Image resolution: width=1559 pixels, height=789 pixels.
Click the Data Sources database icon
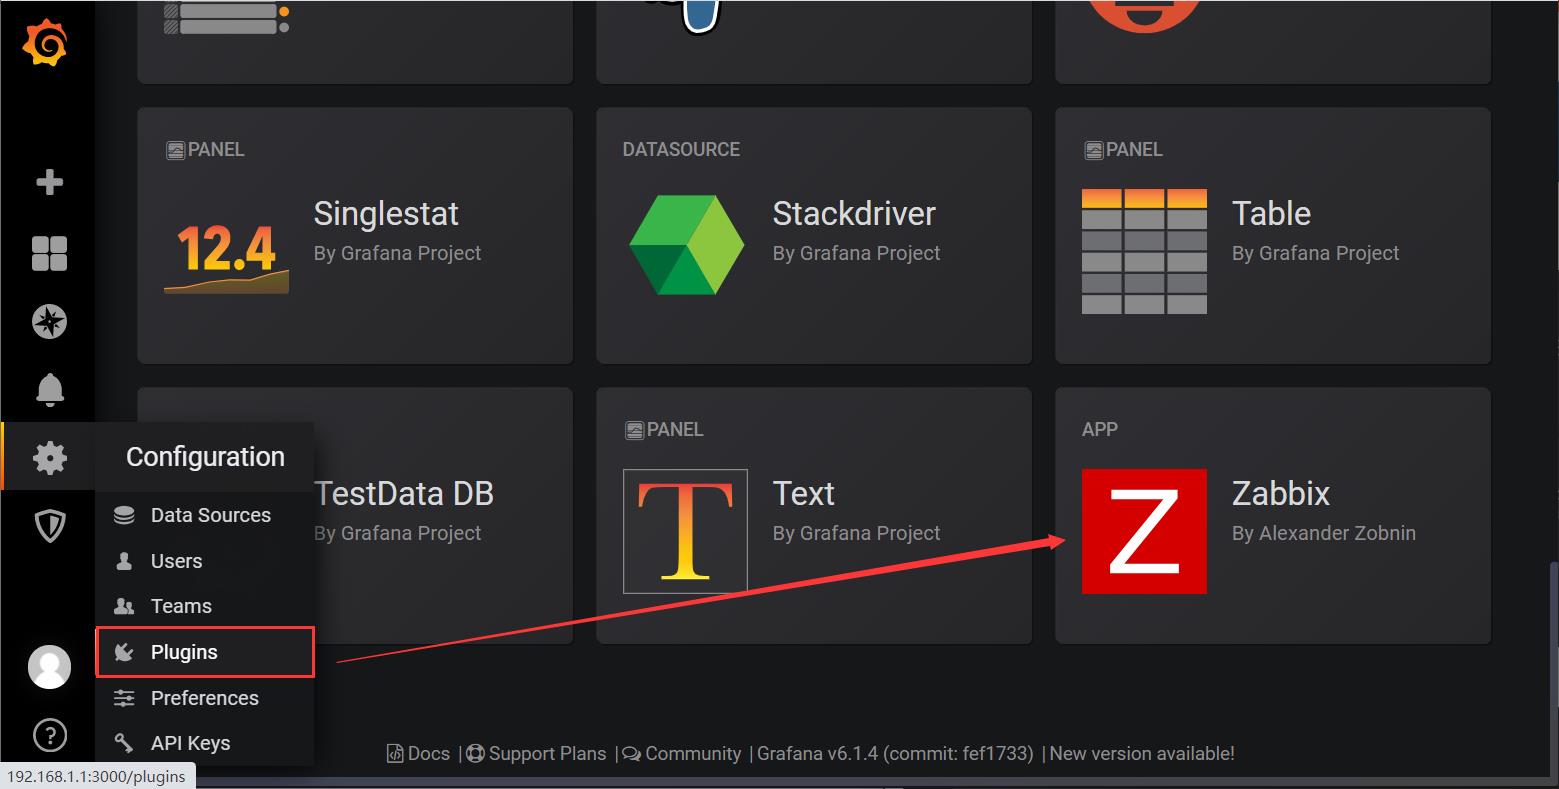click(x=124, y=515)
